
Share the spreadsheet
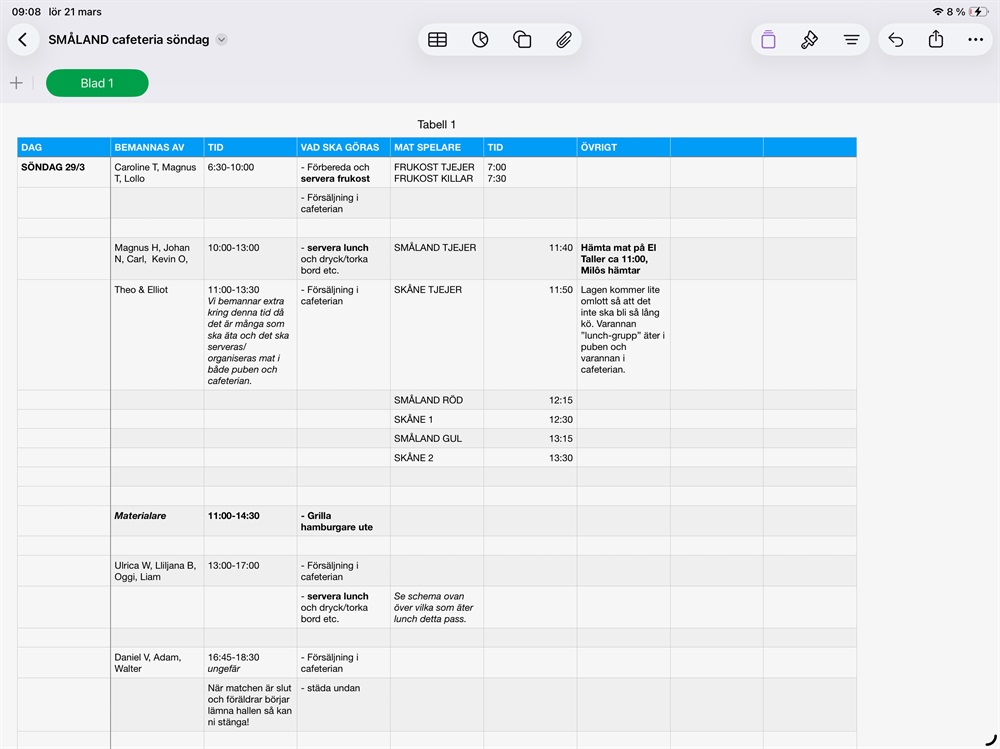click(936, 40)
